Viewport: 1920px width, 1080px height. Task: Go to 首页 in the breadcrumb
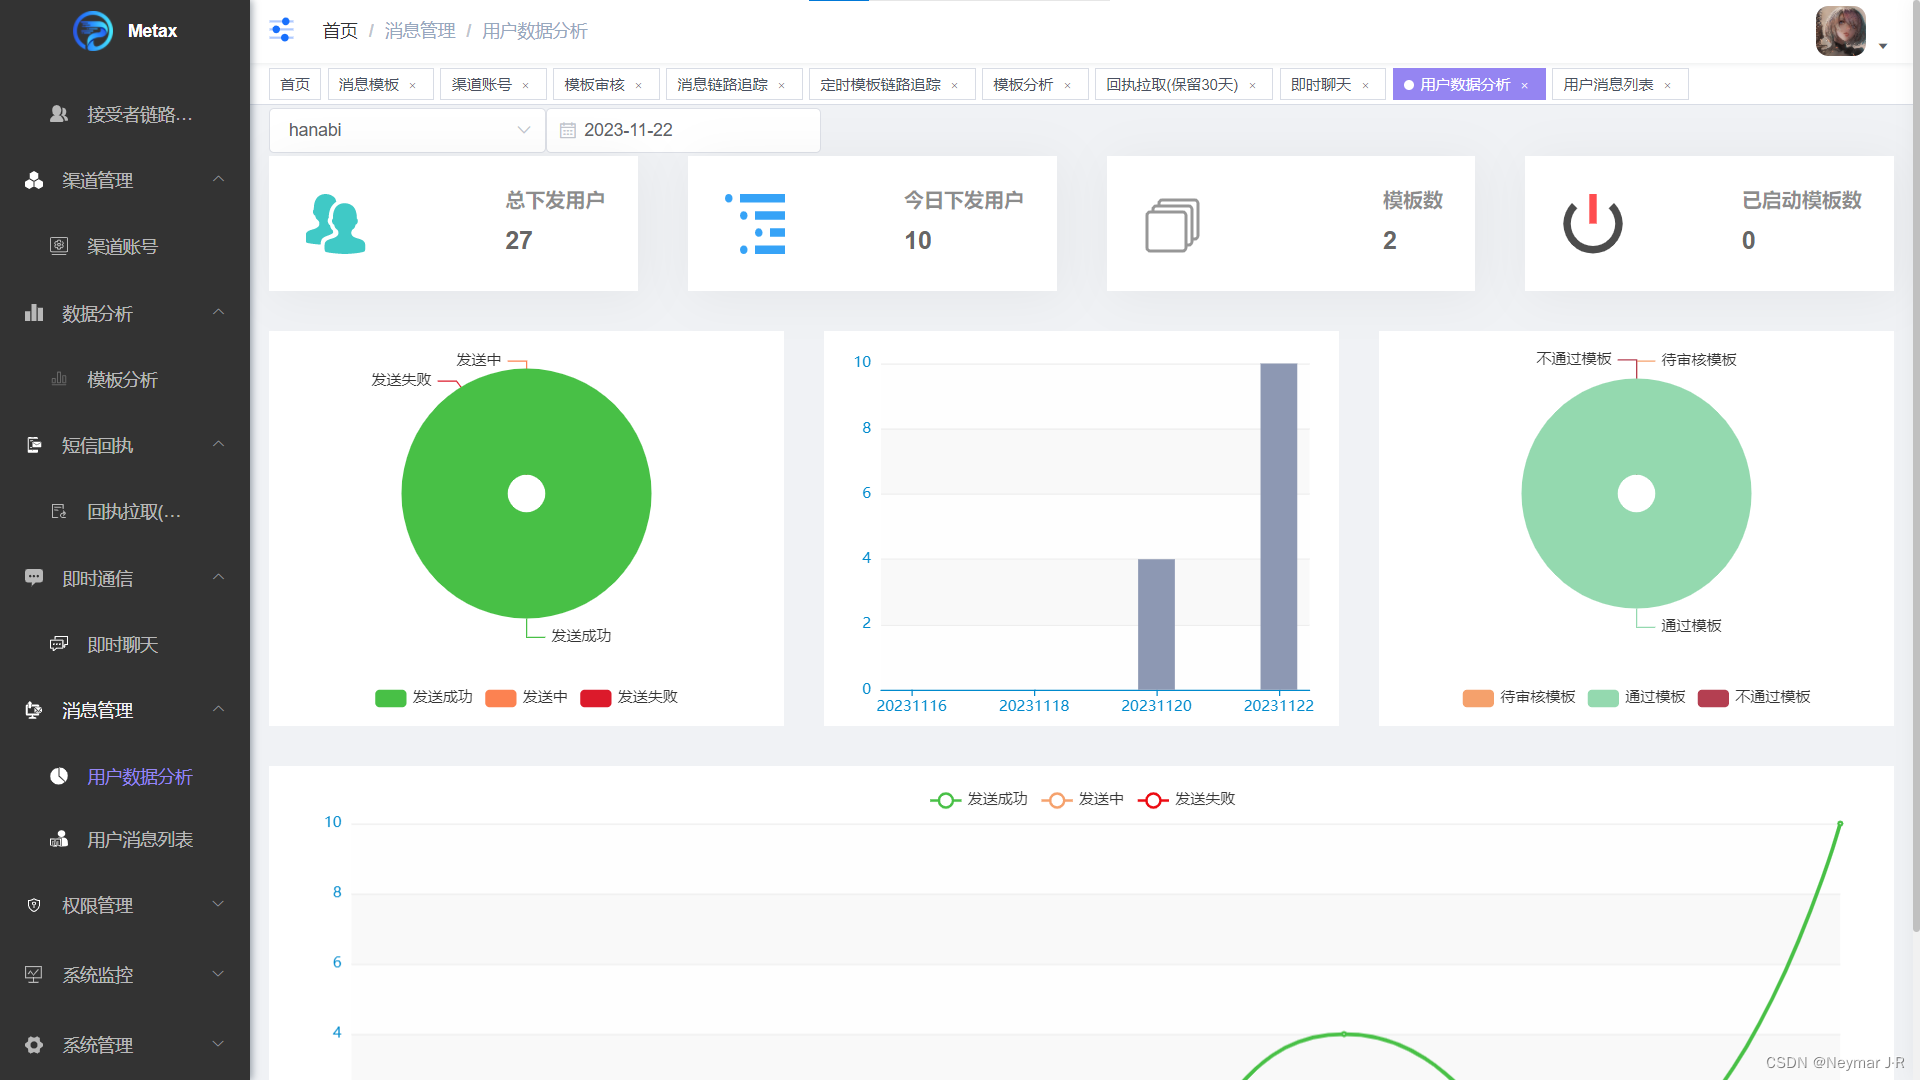339,31
